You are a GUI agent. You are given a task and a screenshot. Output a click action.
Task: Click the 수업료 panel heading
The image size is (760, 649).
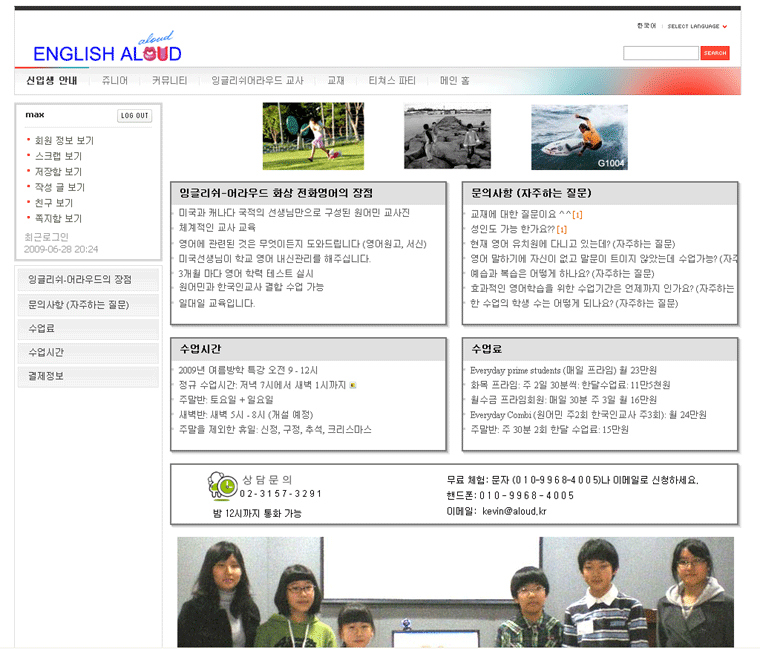[487, 349]
